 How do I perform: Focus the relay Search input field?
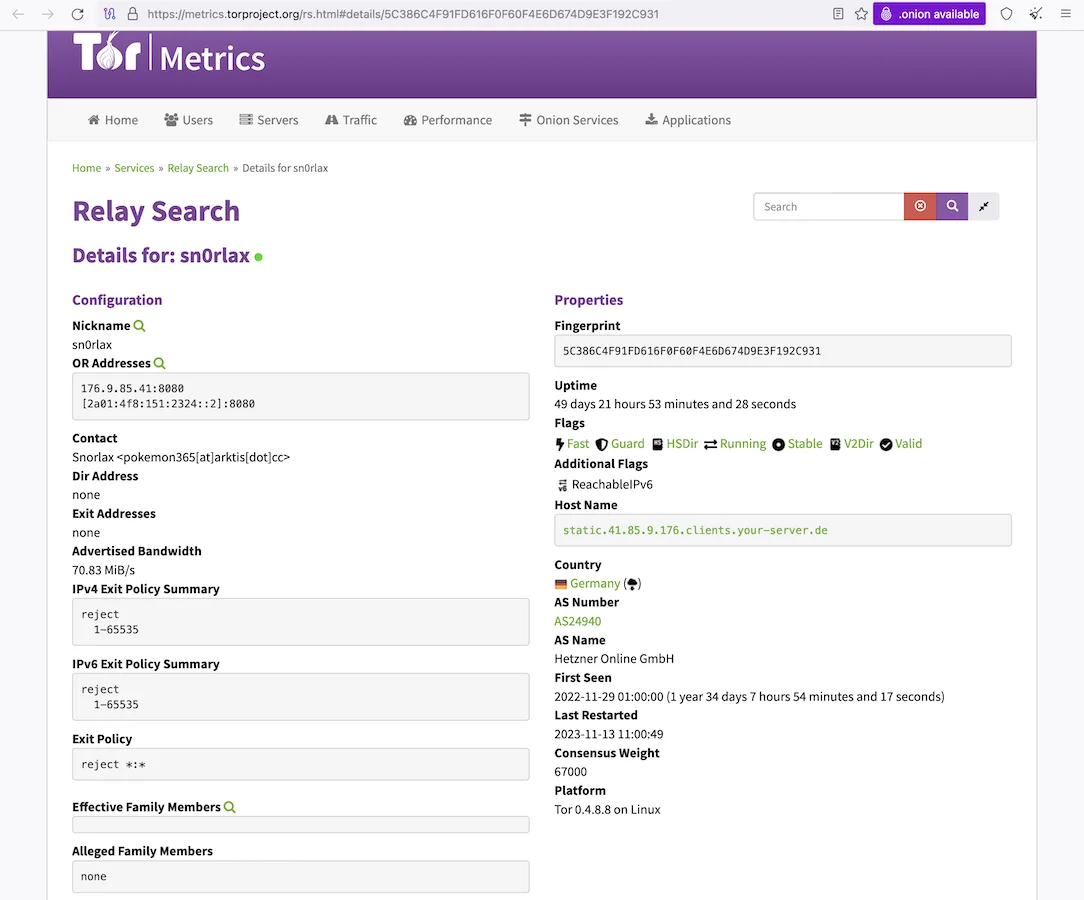point(828,206)
